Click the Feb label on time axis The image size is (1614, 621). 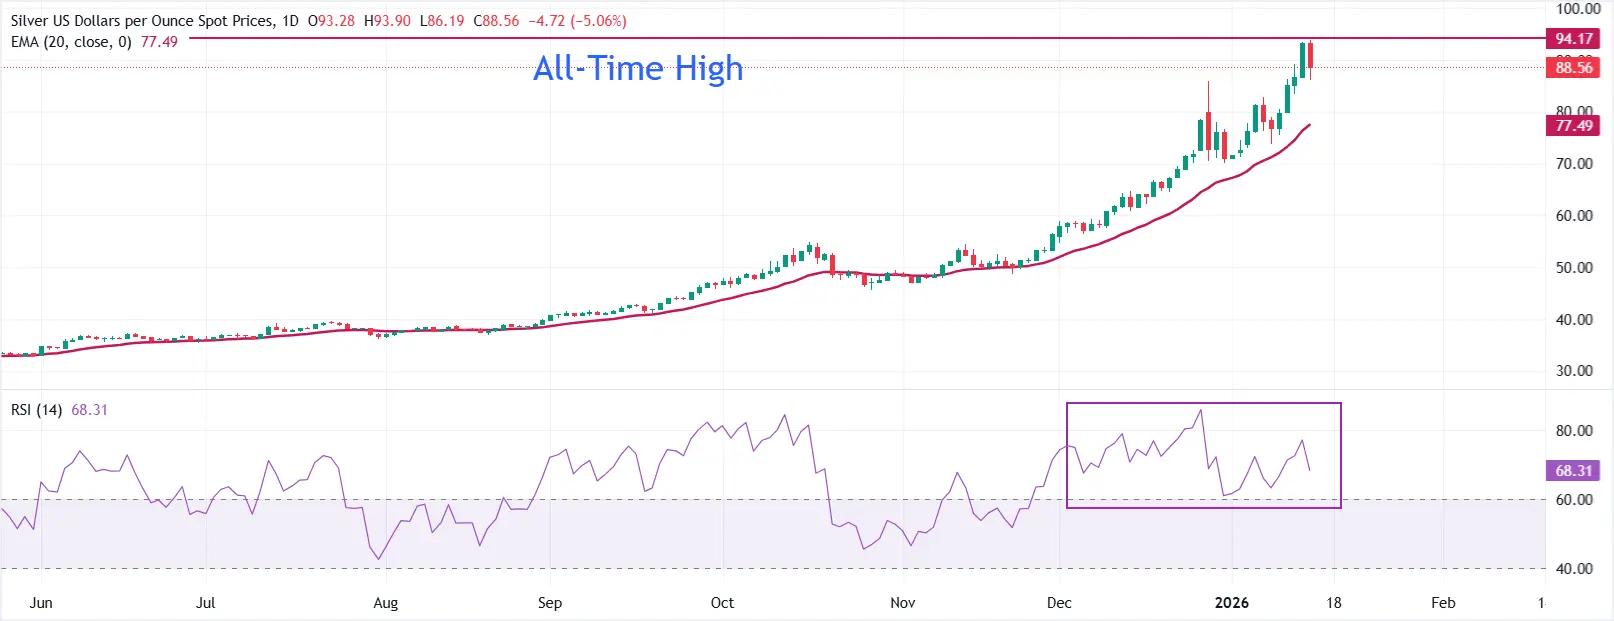[1443, 603]
